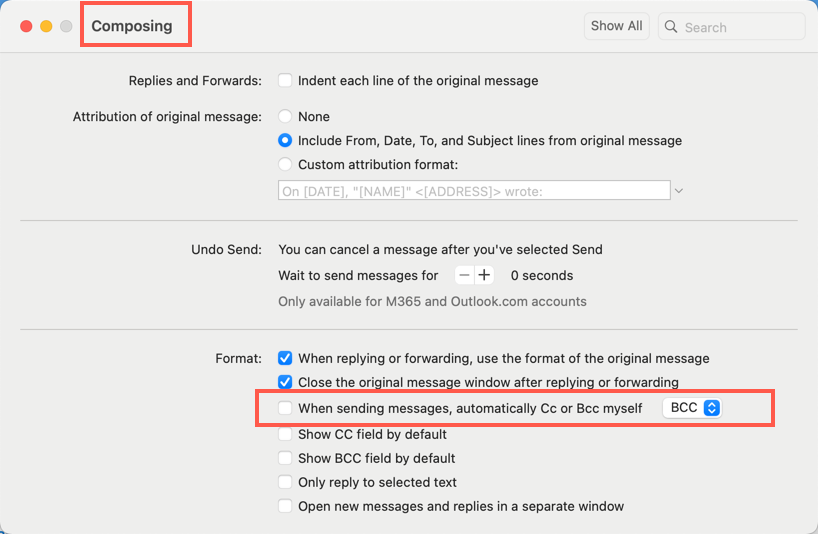Click the custom attribution format text field

pos(474,190)
